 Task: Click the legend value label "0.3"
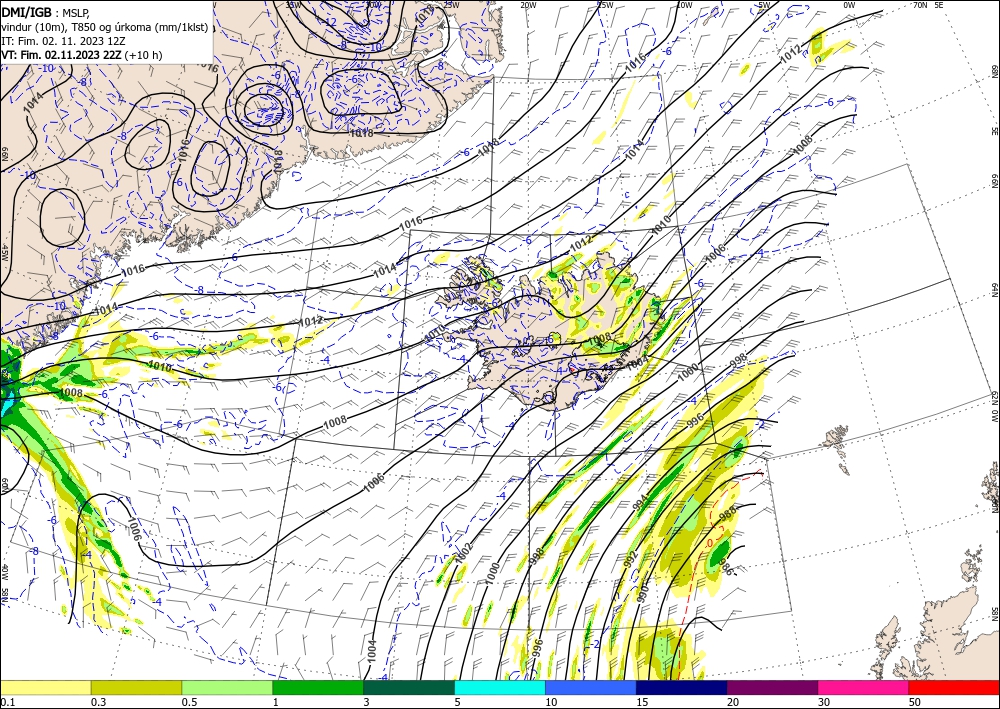pyautogui.click(x=98, y=702)
